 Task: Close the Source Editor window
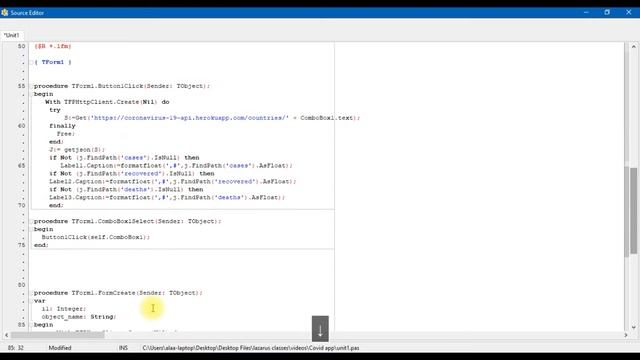(629, 13)
